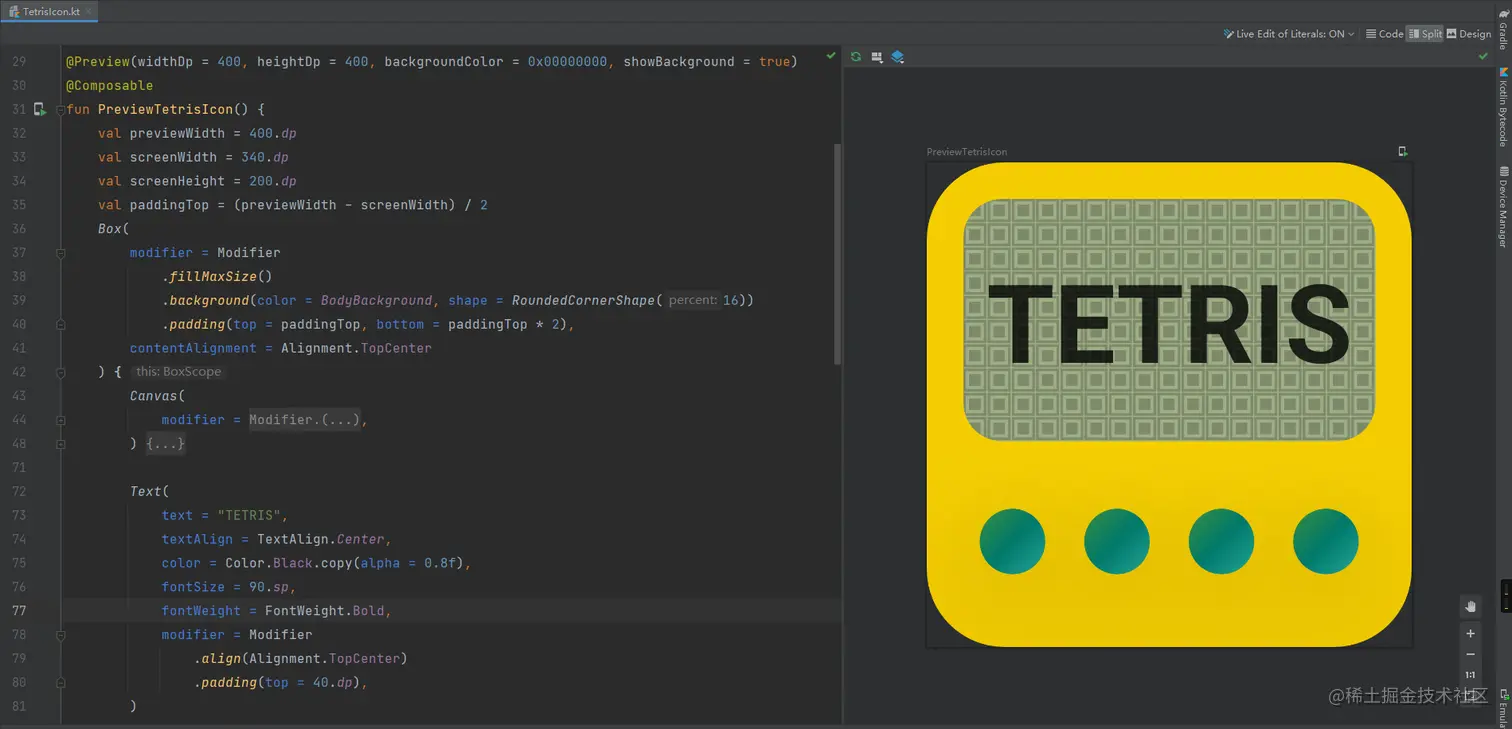Click the PreviewTetrisIcon label above the preview

click(x=967, y=152)
